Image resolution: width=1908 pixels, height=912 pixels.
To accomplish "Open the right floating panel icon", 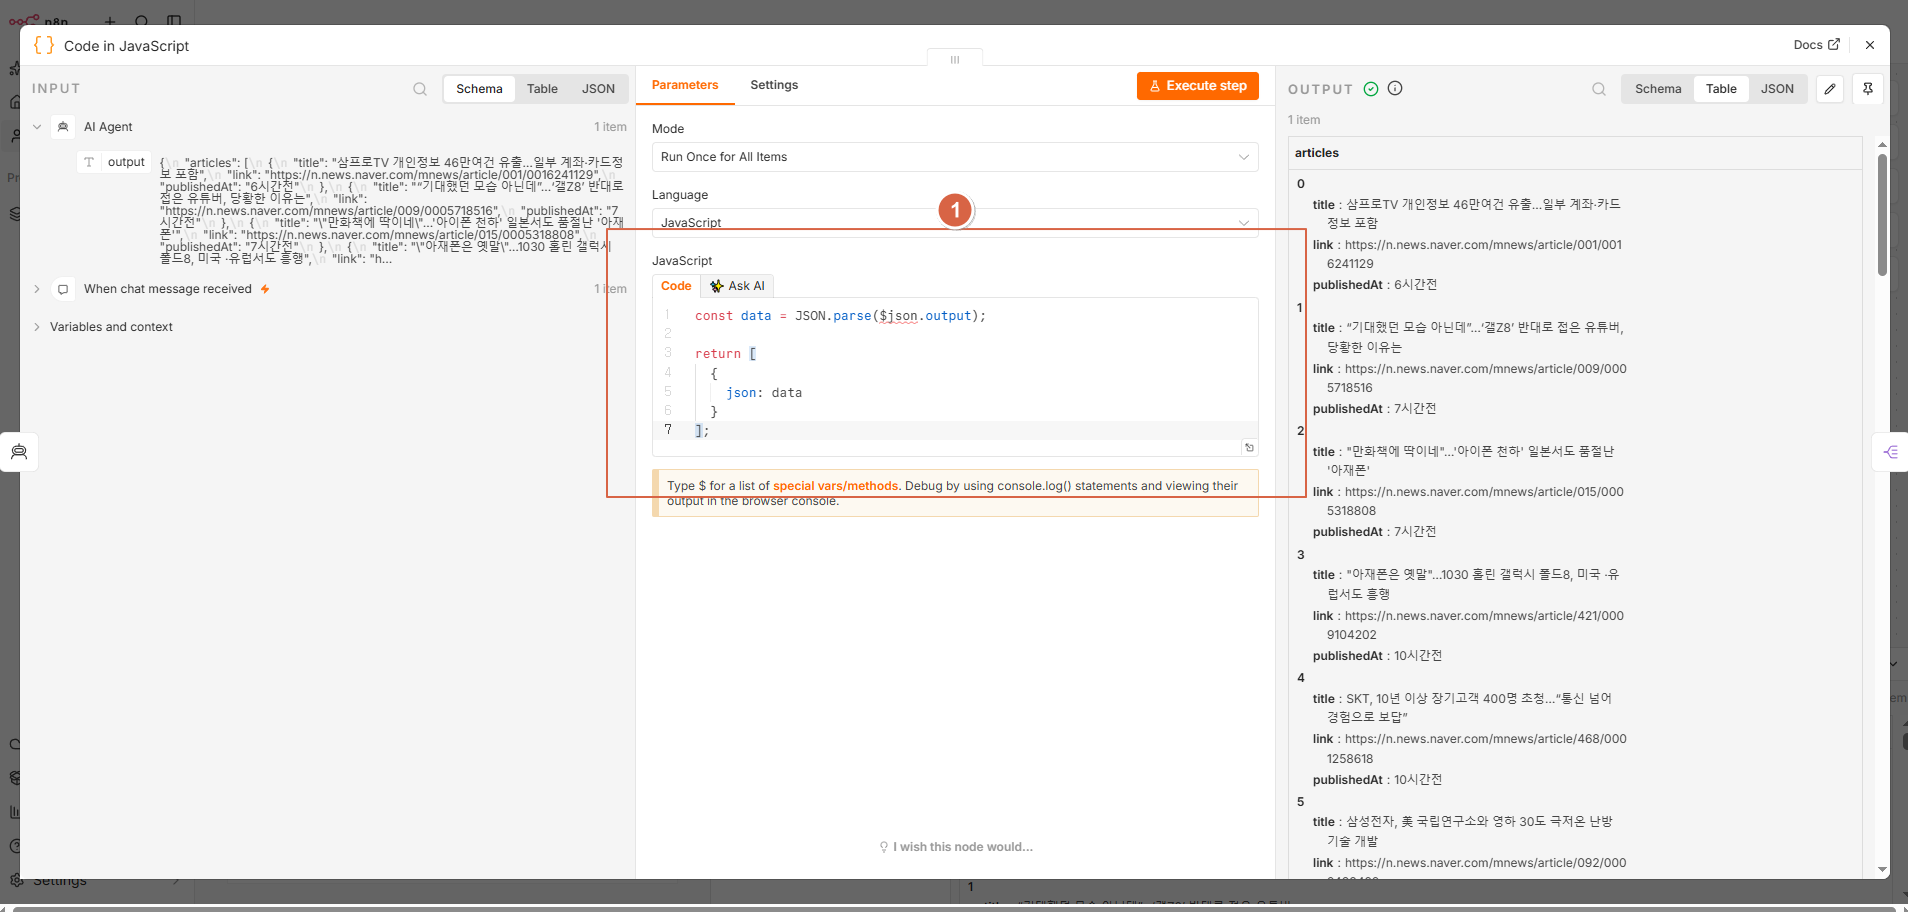I will click(x=1890, y=452).
